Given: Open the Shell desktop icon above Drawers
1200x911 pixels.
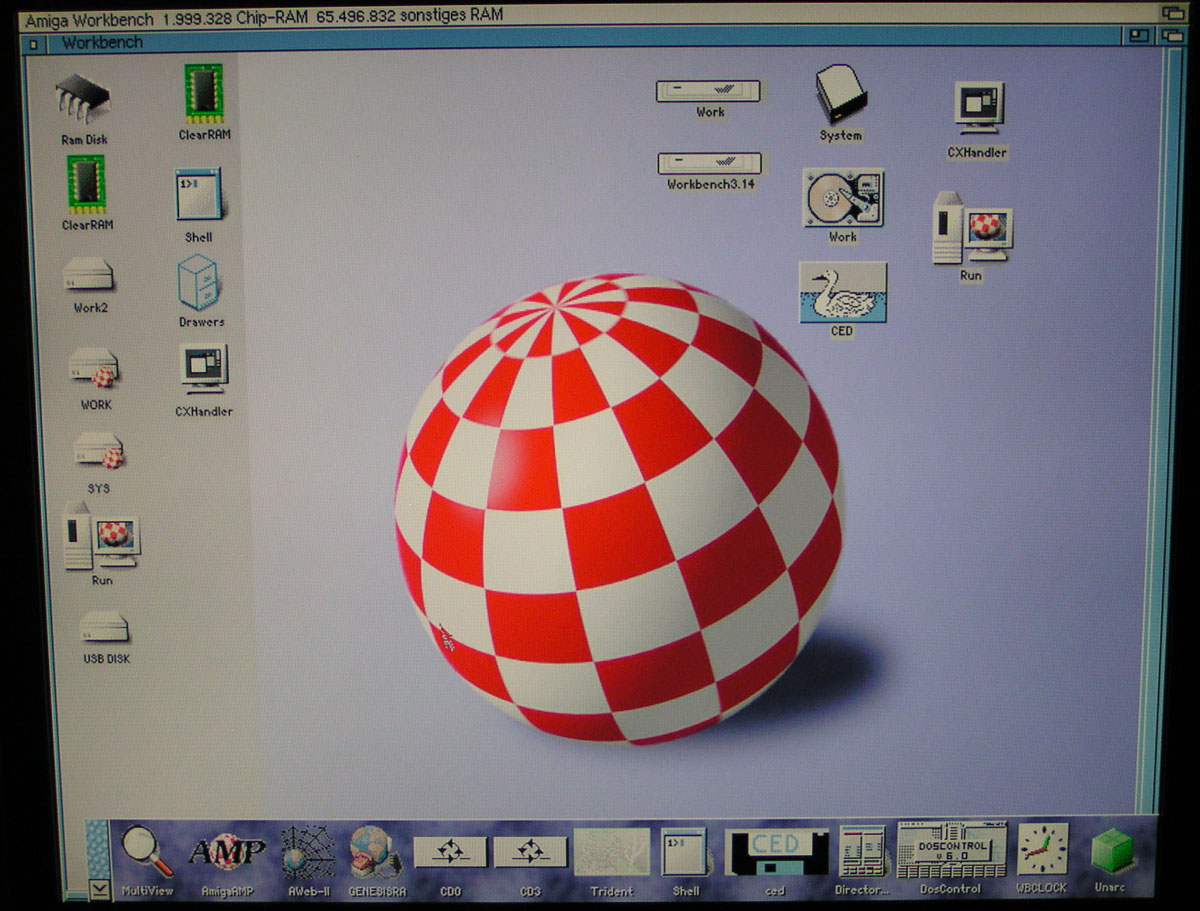Looking at the screenshot, I should click(x=199, y=196).
